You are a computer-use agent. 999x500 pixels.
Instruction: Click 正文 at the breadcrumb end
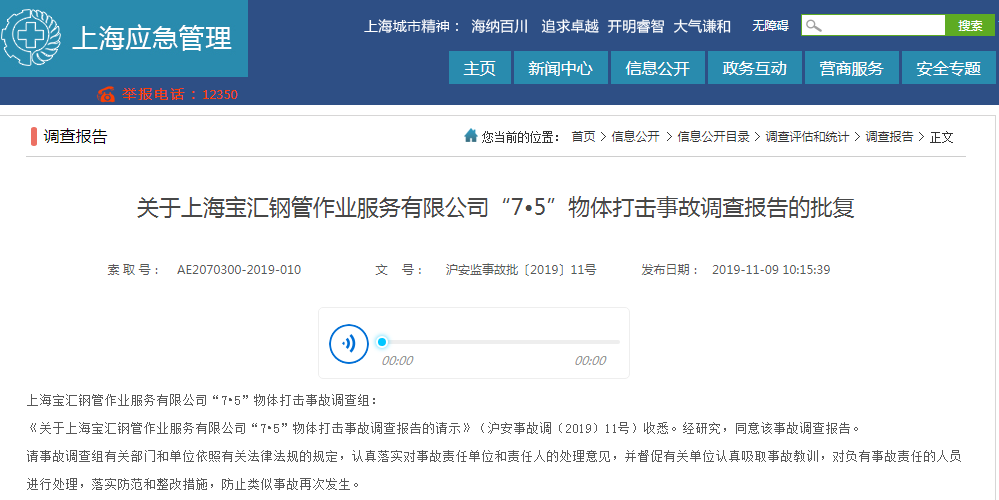click(x=942, y=136)
